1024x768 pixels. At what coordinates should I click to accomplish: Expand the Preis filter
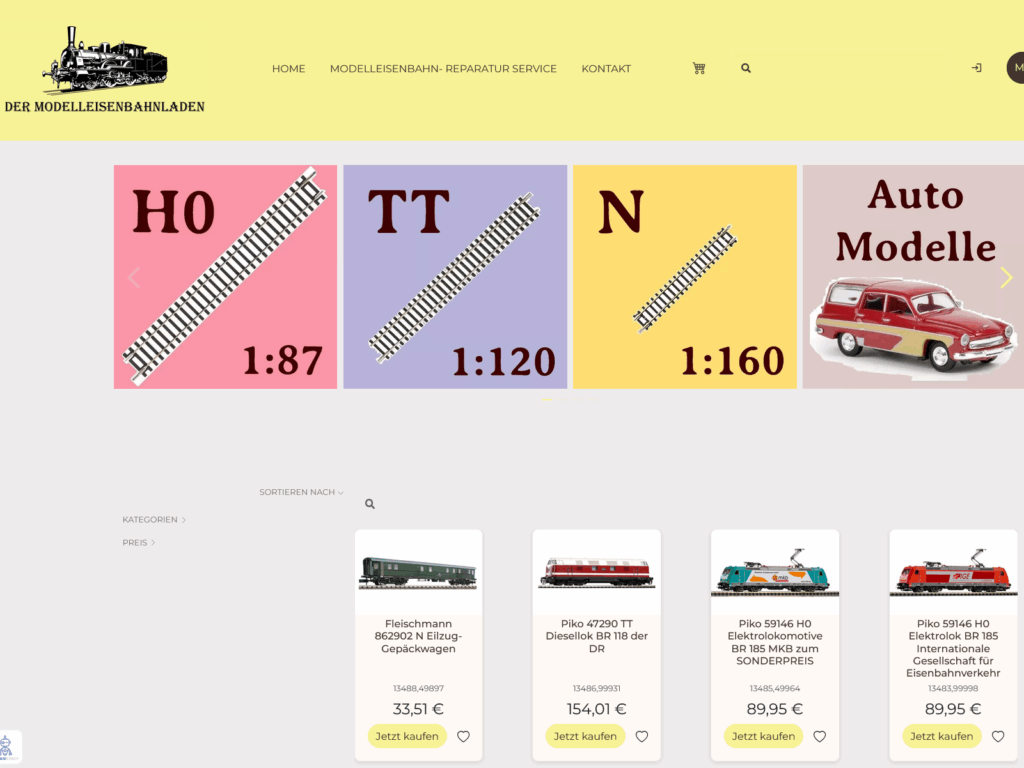[x=138, y=543]
